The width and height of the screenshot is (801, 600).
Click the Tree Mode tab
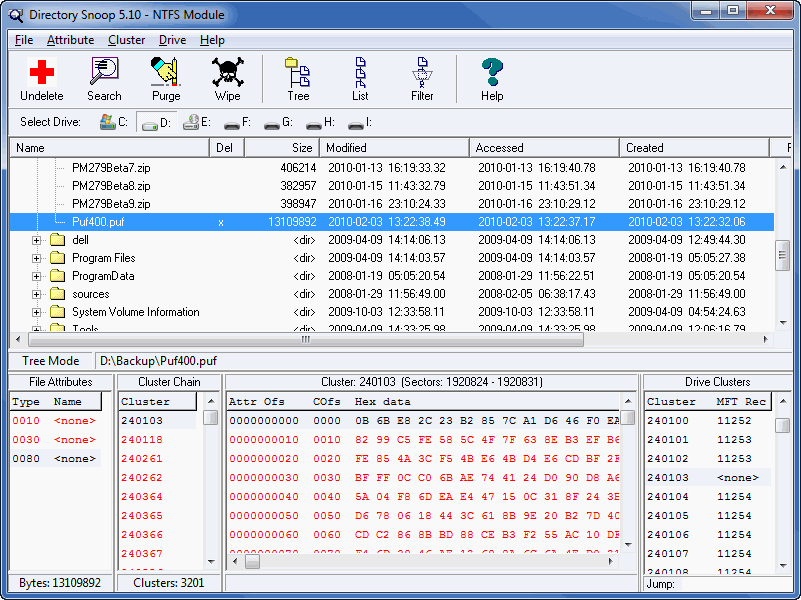tap(52, 361)
